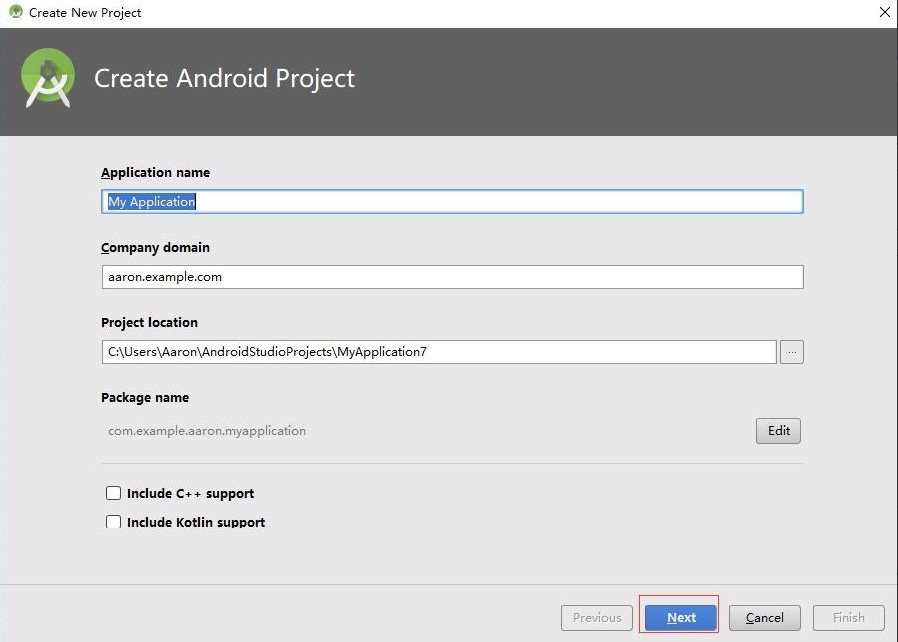
Task: Click the Company domain label
Action: 155,247
